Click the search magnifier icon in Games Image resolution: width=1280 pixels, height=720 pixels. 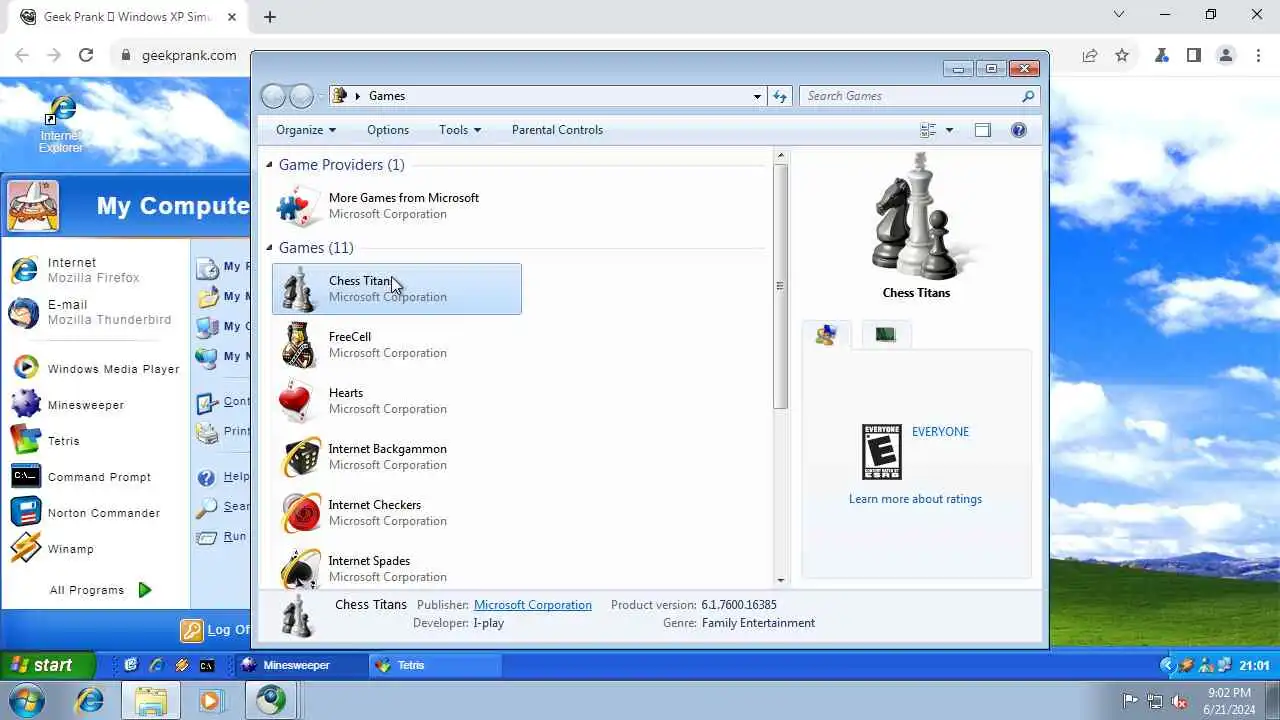(1027, 96)
